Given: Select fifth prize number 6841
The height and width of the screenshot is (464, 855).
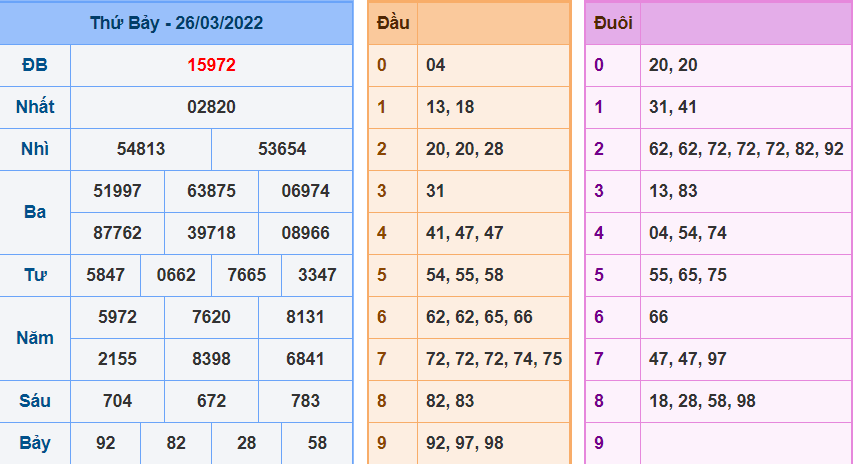Looking at the screenshot, I should coord(305,359).
